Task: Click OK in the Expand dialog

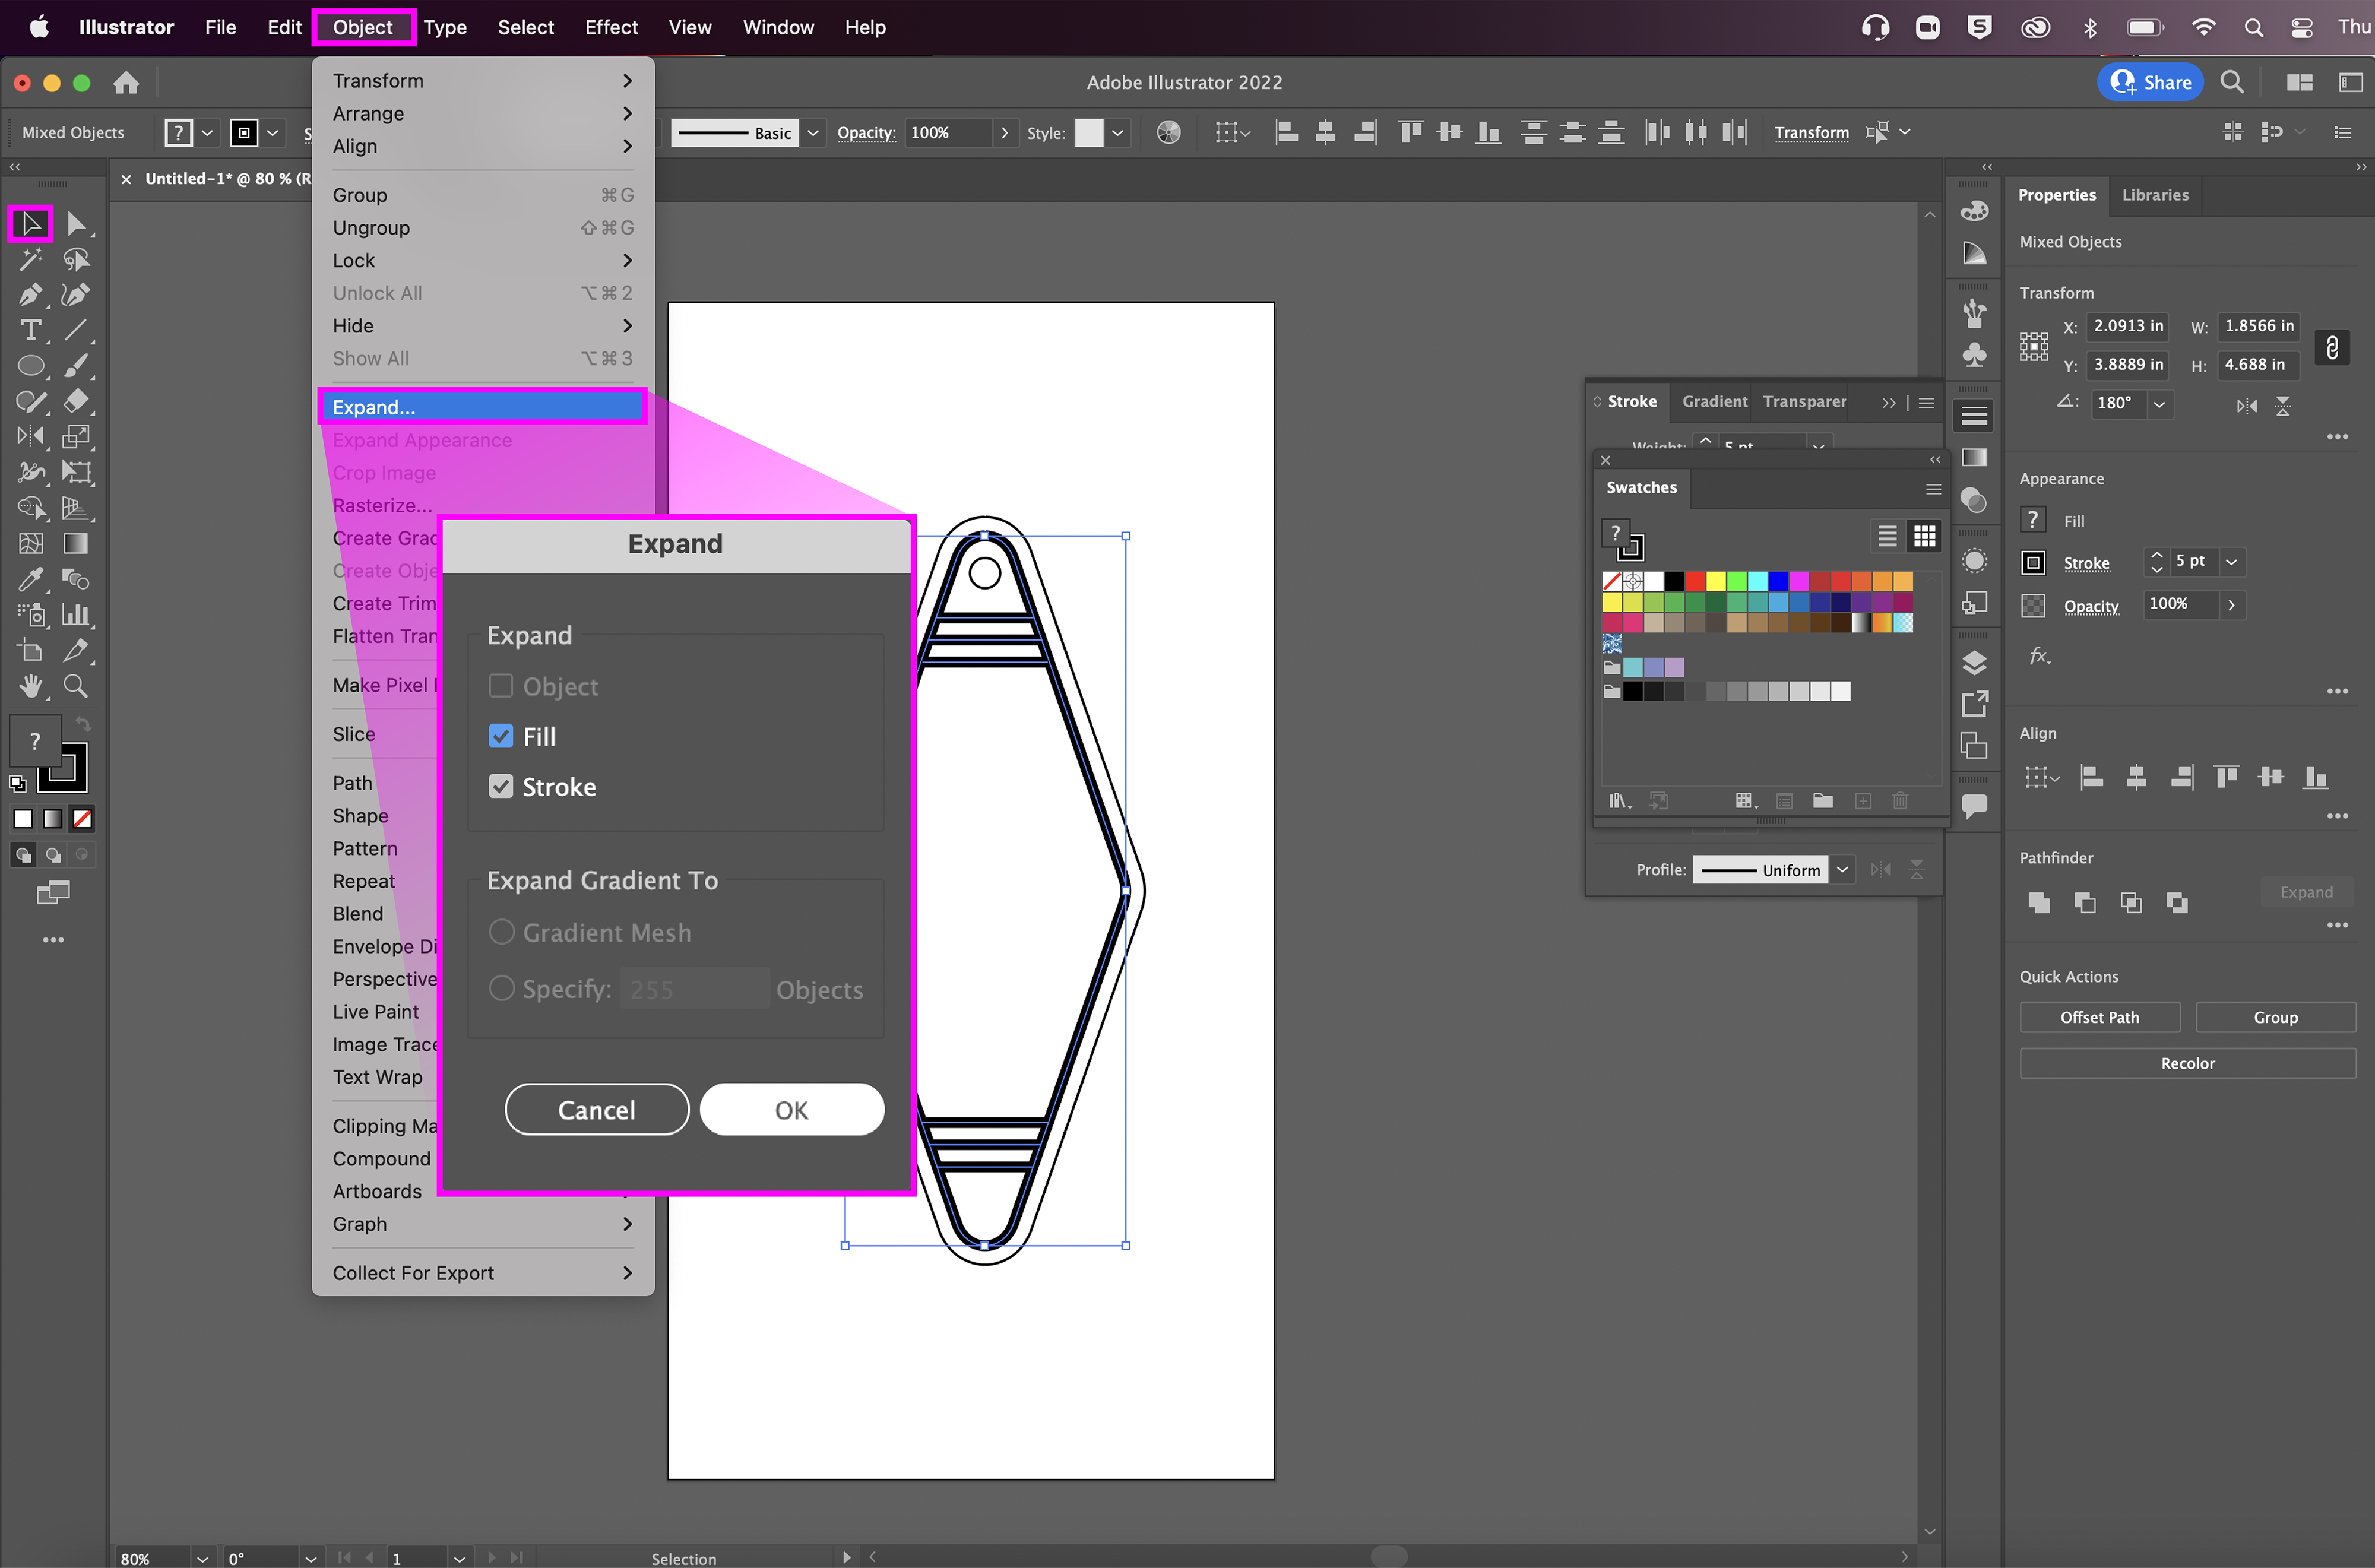Action: [x=791, y=1110]
